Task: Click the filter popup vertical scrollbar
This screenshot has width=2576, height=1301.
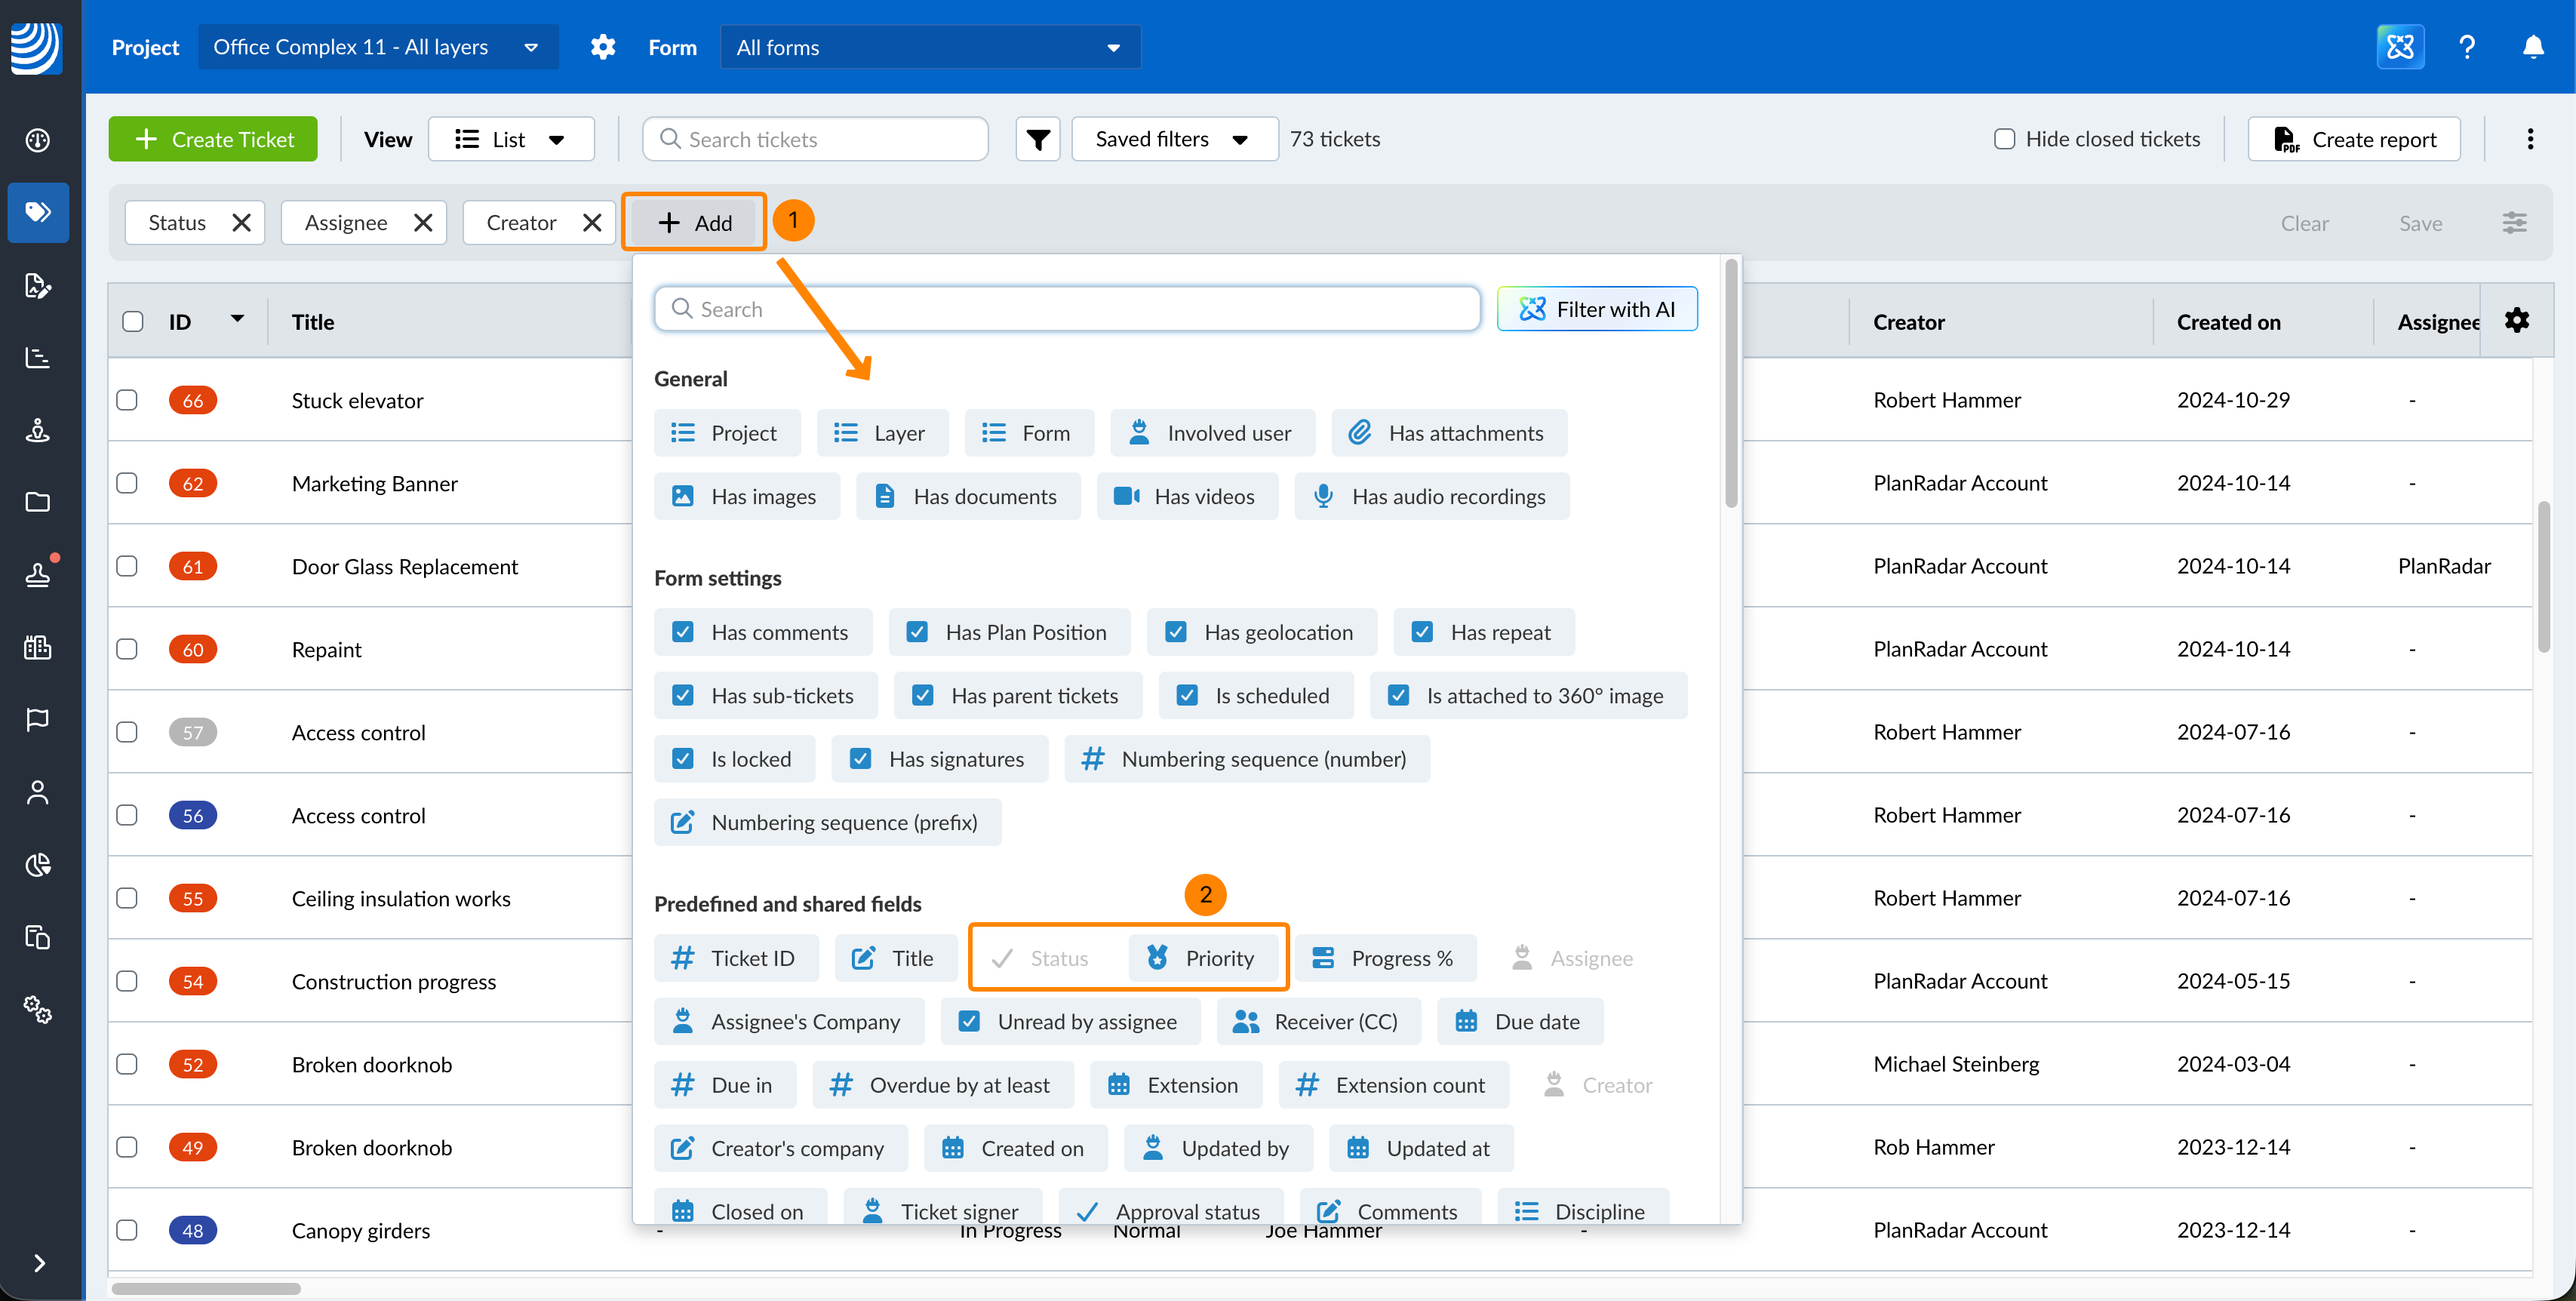Action: point(1730,384)
